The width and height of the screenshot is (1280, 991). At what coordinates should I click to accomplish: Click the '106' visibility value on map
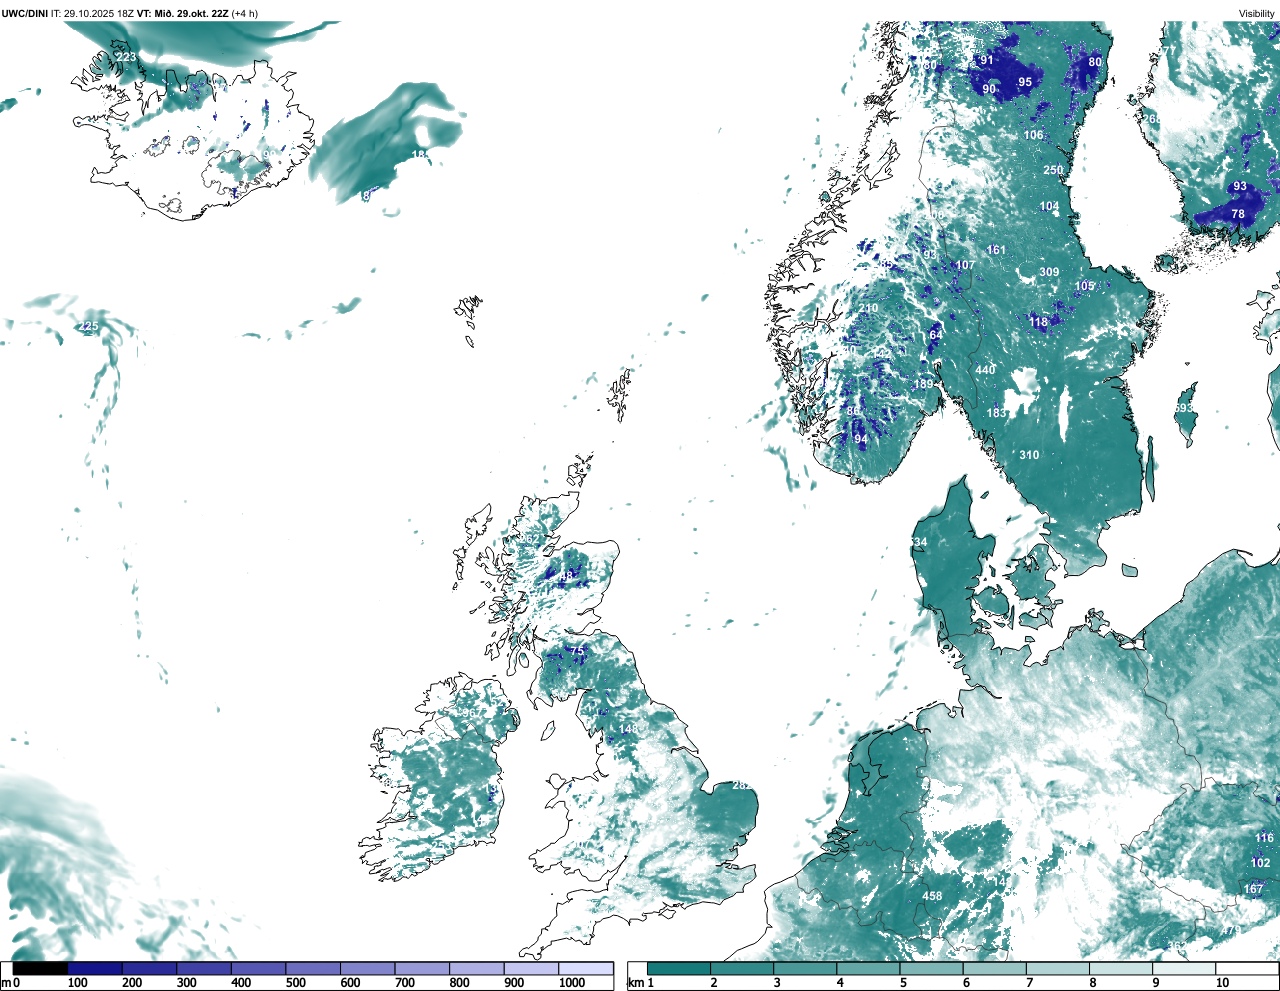point(1033,135)
